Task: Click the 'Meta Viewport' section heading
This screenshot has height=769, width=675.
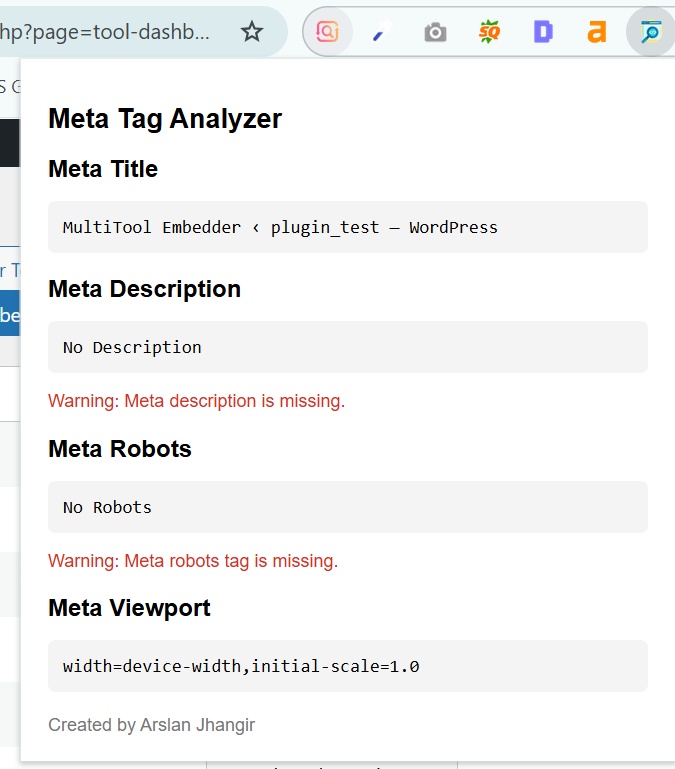Action: pyautogui.click(x=129, y=608)
